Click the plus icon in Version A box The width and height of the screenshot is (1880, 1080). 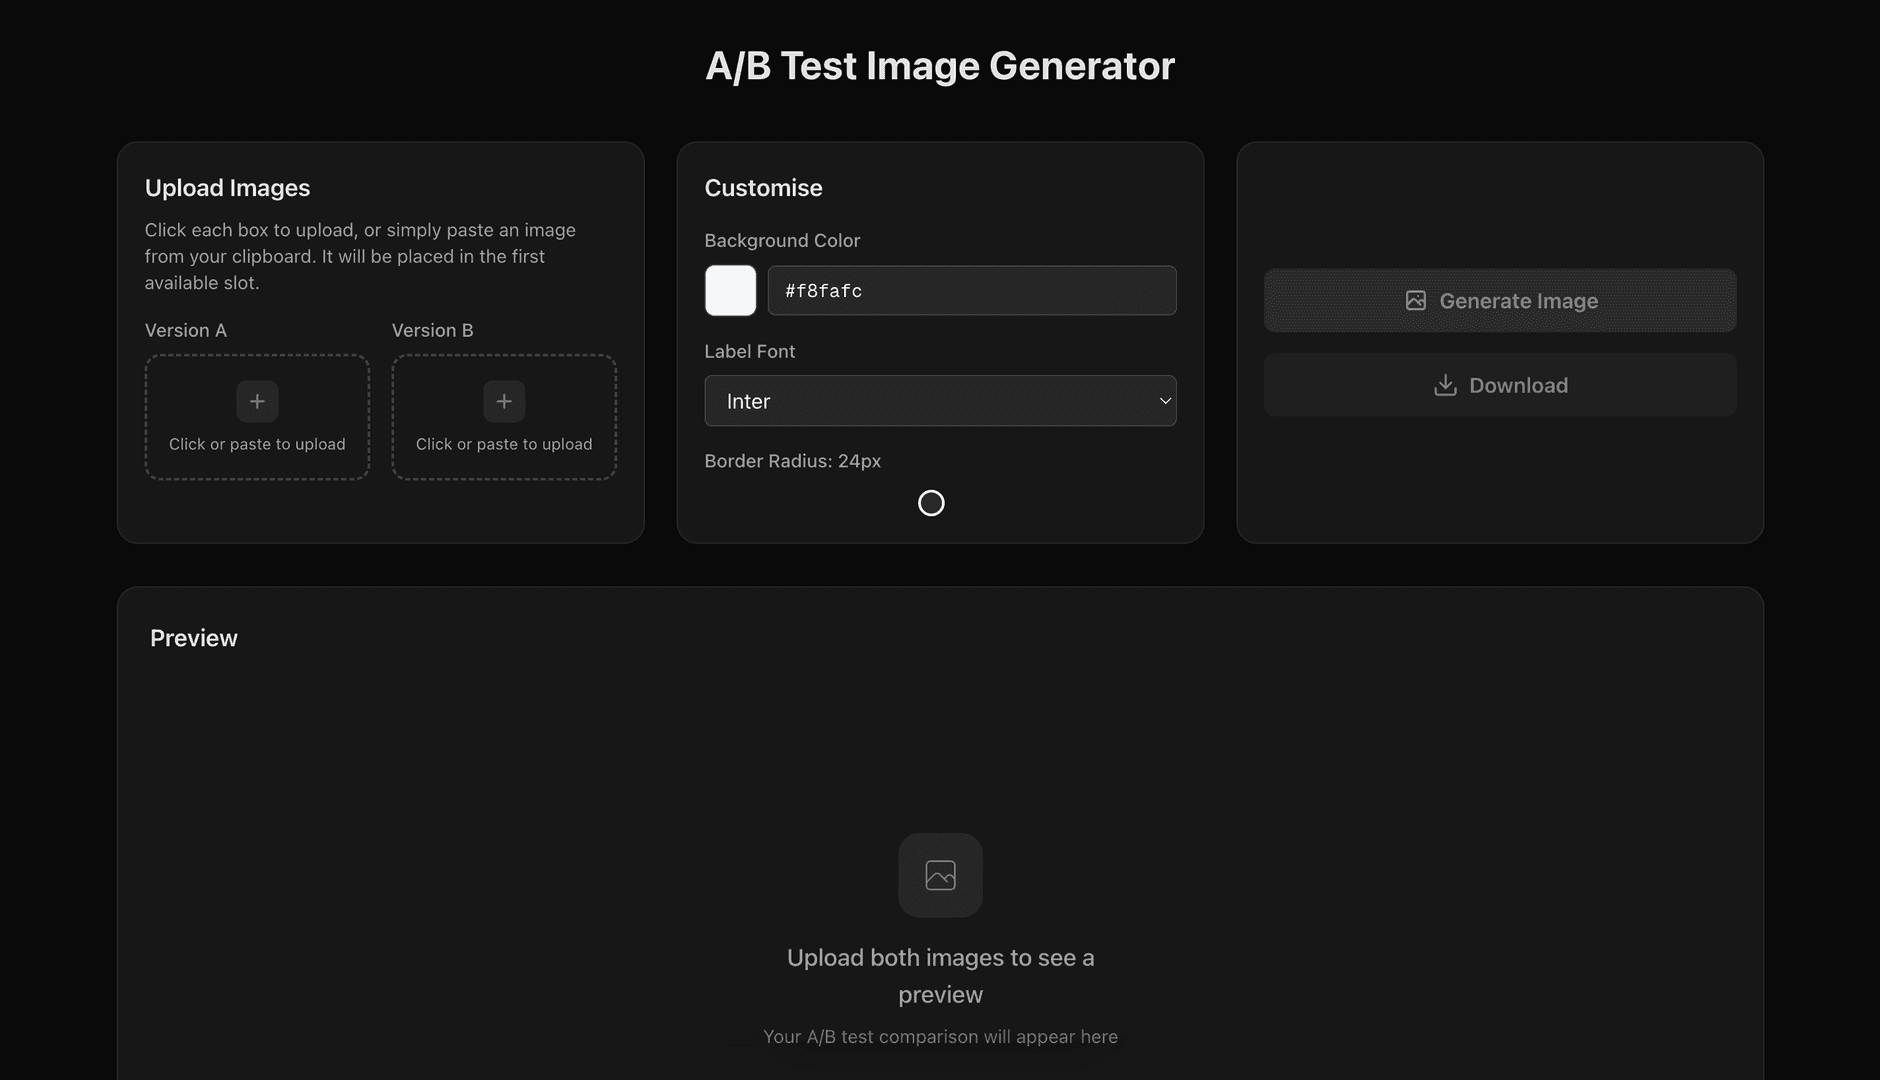click(256, 401)
